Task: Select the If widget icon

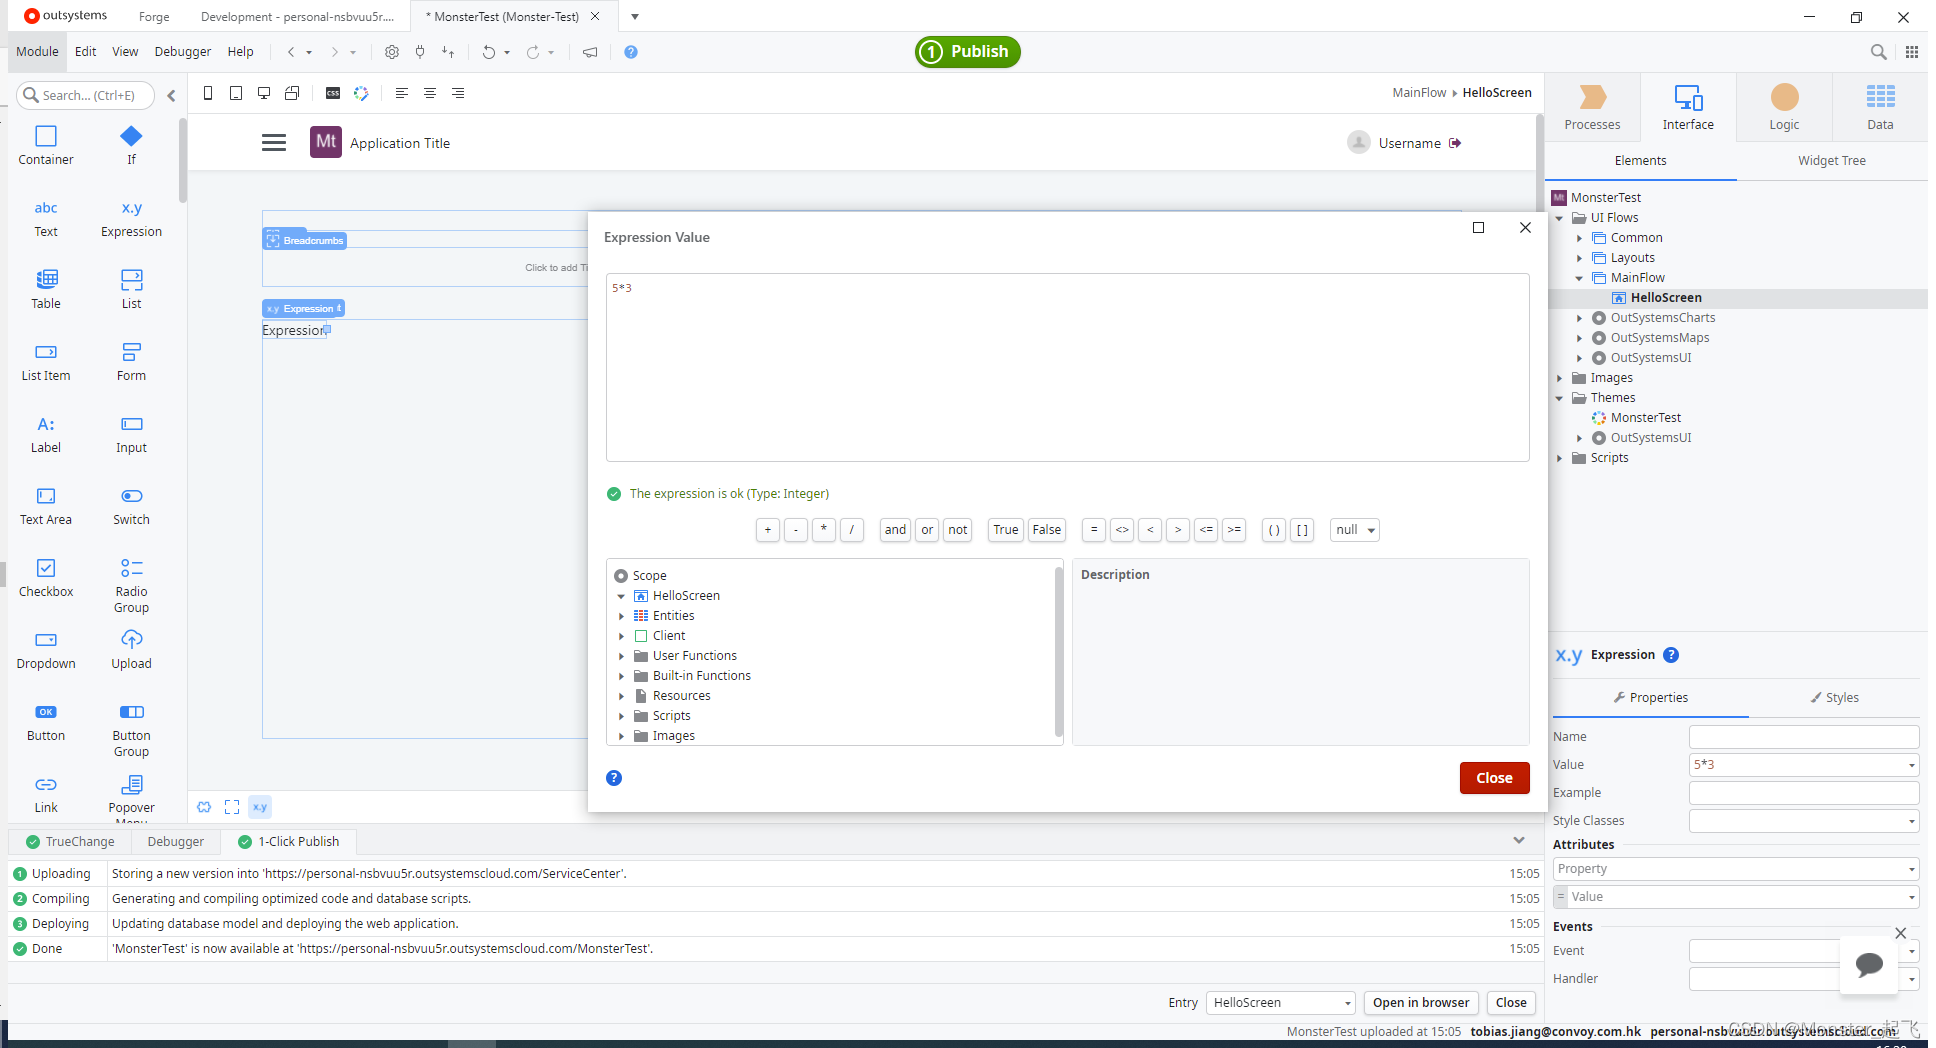Action: [131, 136]
